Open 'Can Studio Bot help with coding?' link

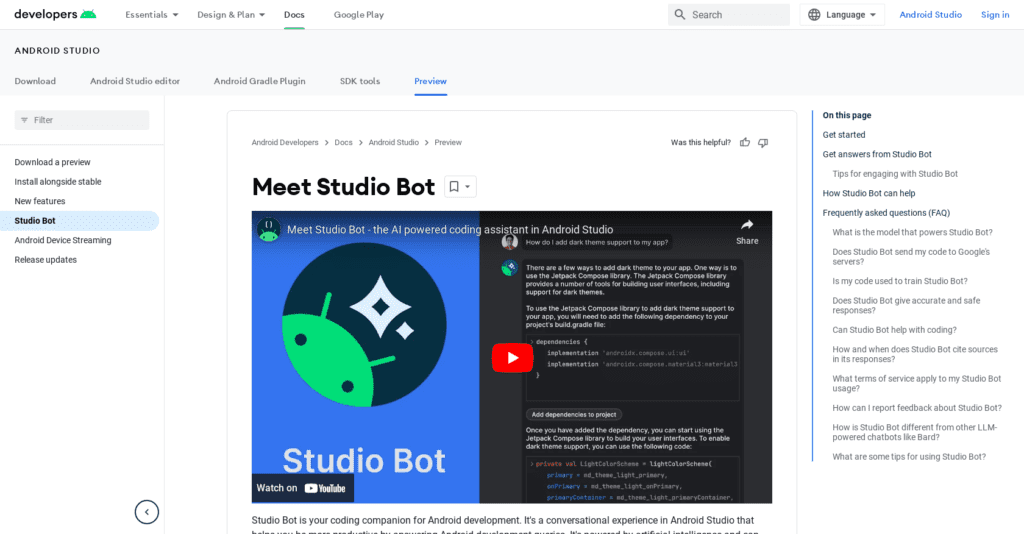[x=894, y=330]
